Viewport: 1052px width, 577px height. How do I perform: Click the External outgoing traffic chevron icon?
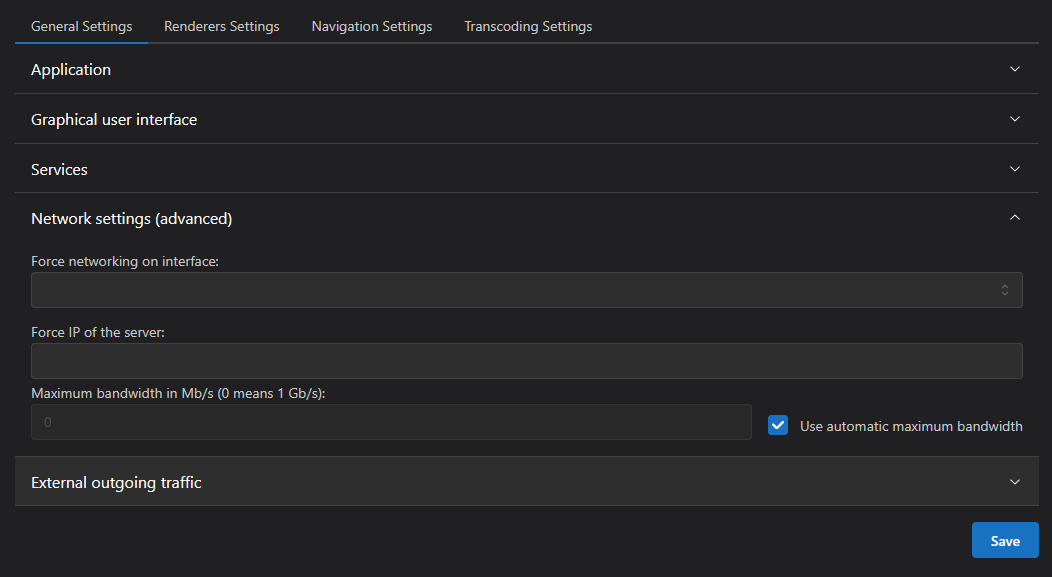coord(1014,482)
